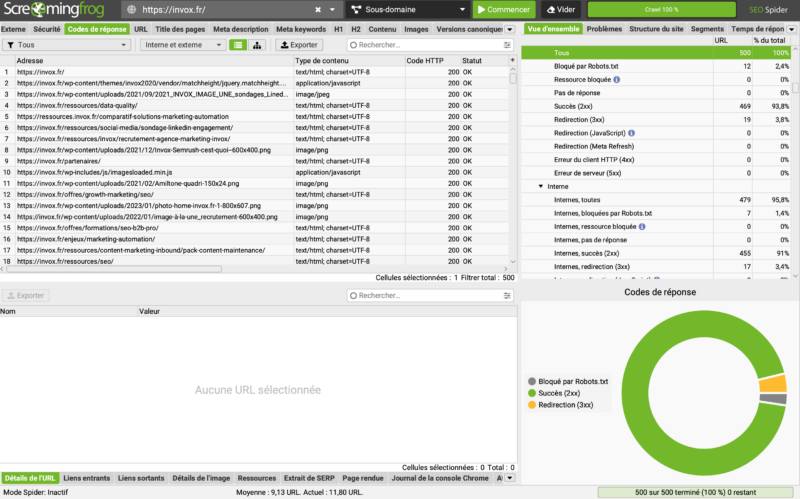The image size is (800, 499).
Task: Open the Interne et externe dropdown
Action: (x=183, y=45)
